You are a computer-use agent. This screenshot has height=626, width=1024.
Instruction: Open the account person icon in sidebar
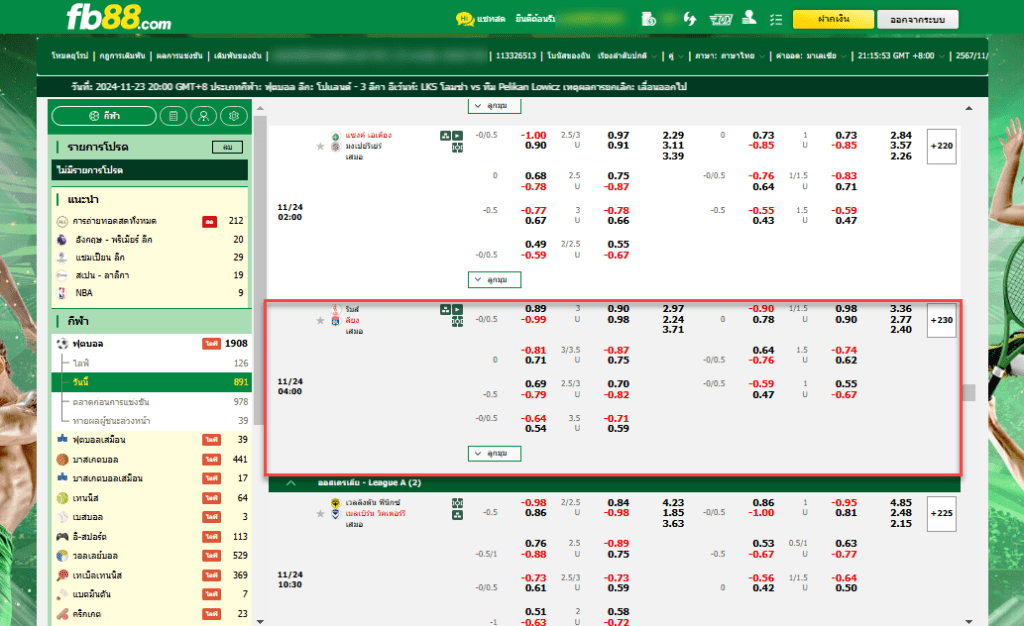pos(204,116)
